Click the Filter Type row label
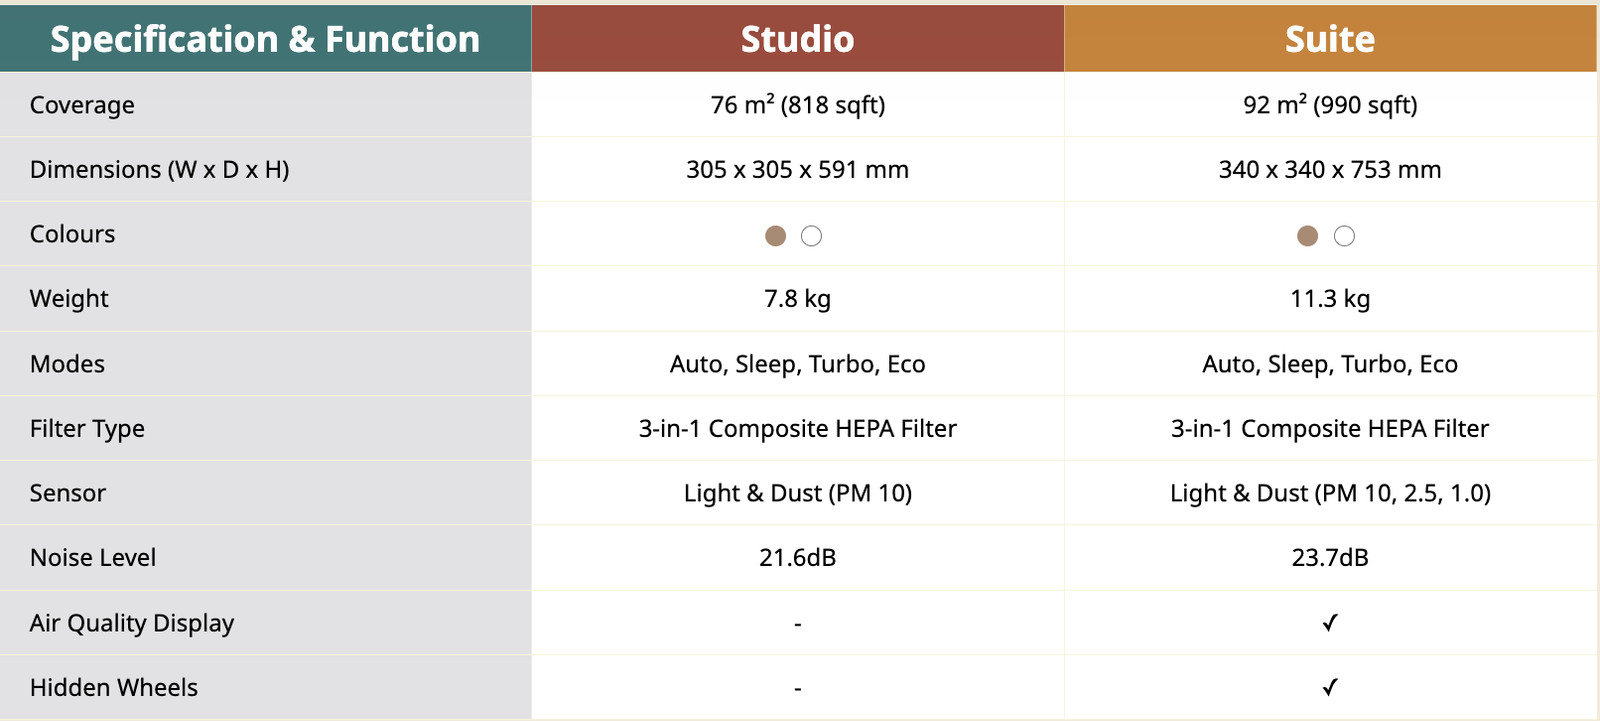The width and height of the screenshot is (1600, 721). point(87,428)
